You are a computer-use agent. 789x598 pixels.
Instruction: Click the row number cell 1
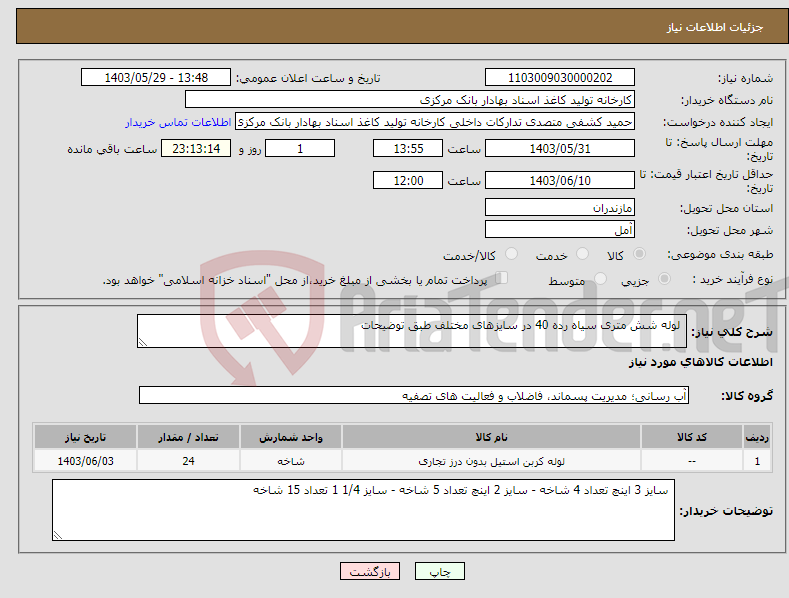757,461
